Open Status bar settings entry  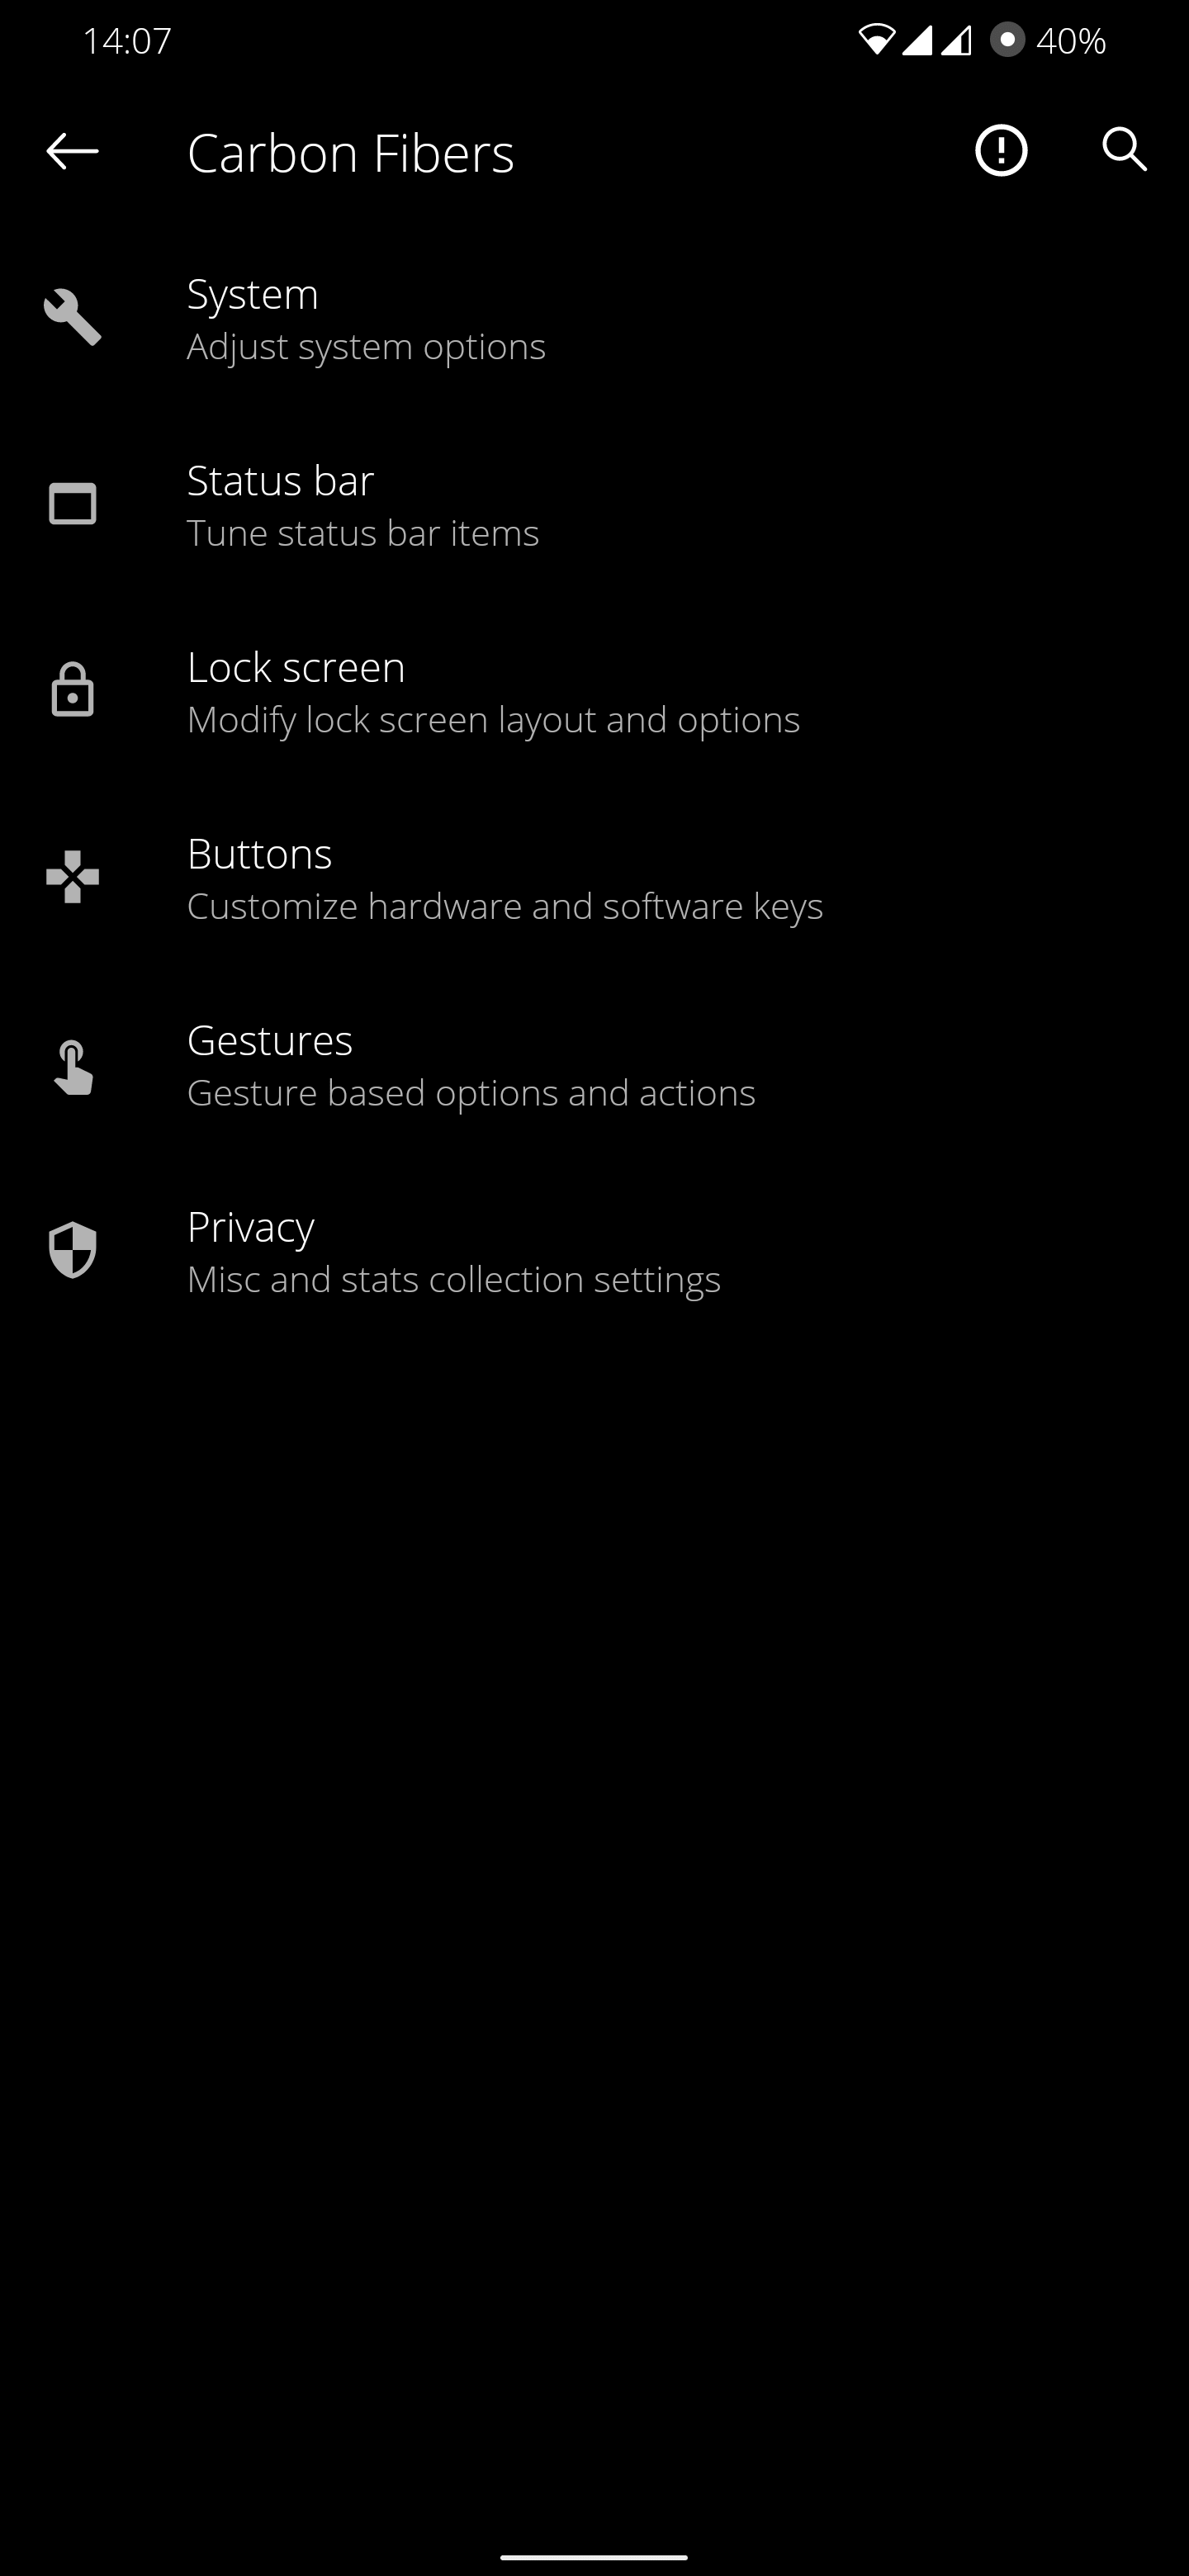pyautogui.click(x=594, y=505)
